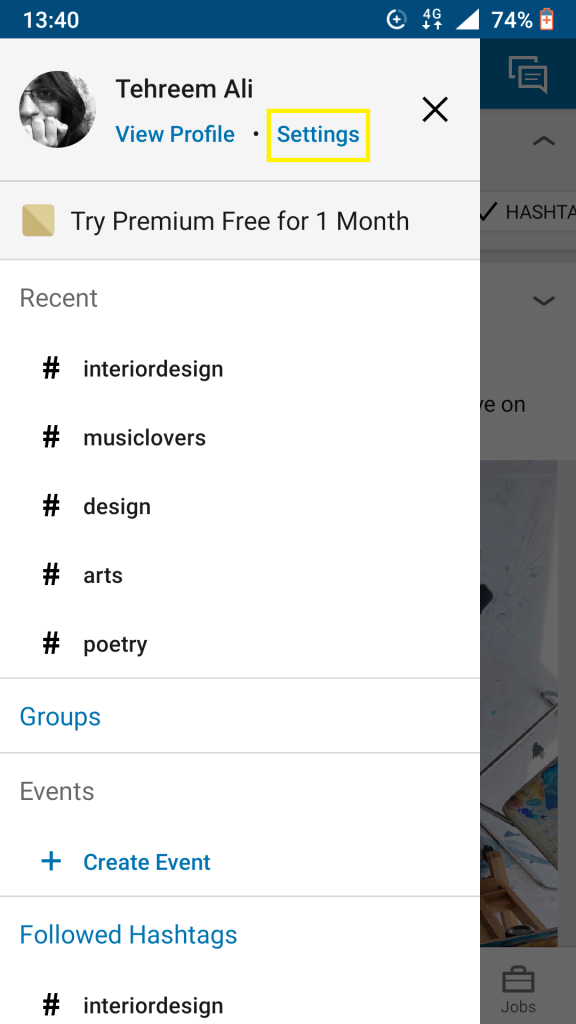Open Followed Hashtags
The width and height of the screenshot is (576, 1024).
point(128,934)
